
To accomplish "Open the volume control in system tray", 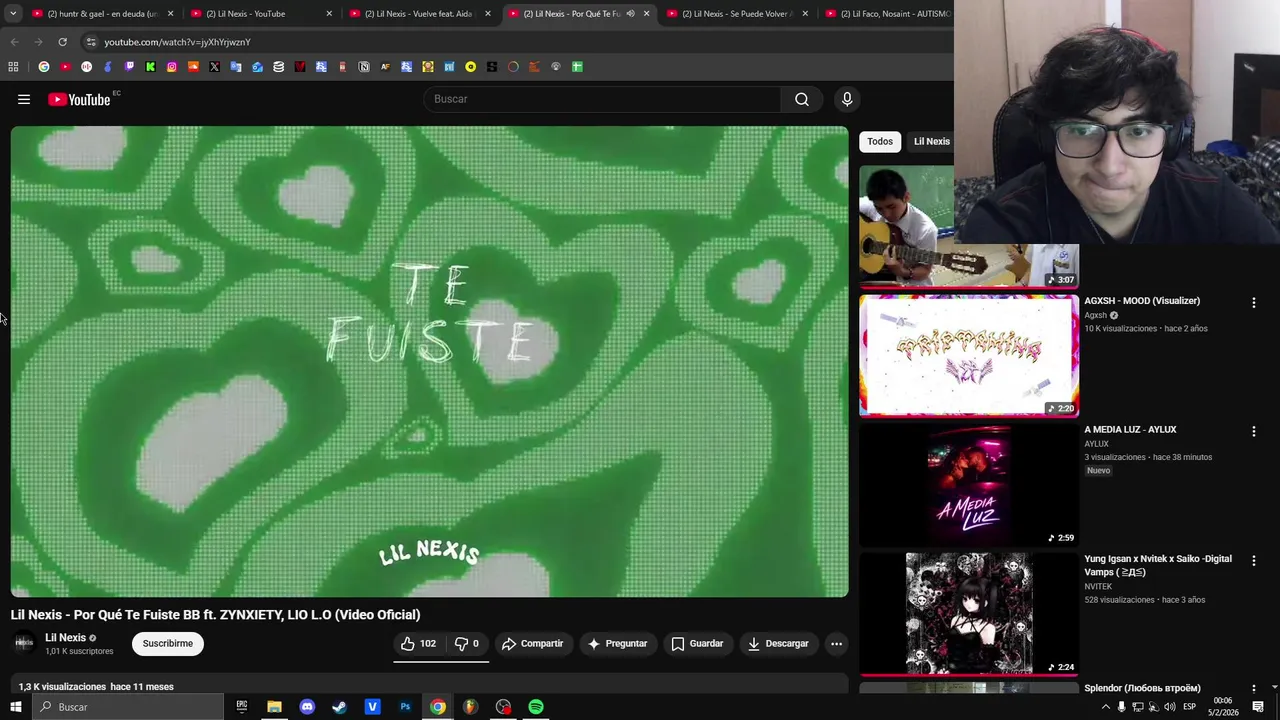I will (x=1169, y=707).
